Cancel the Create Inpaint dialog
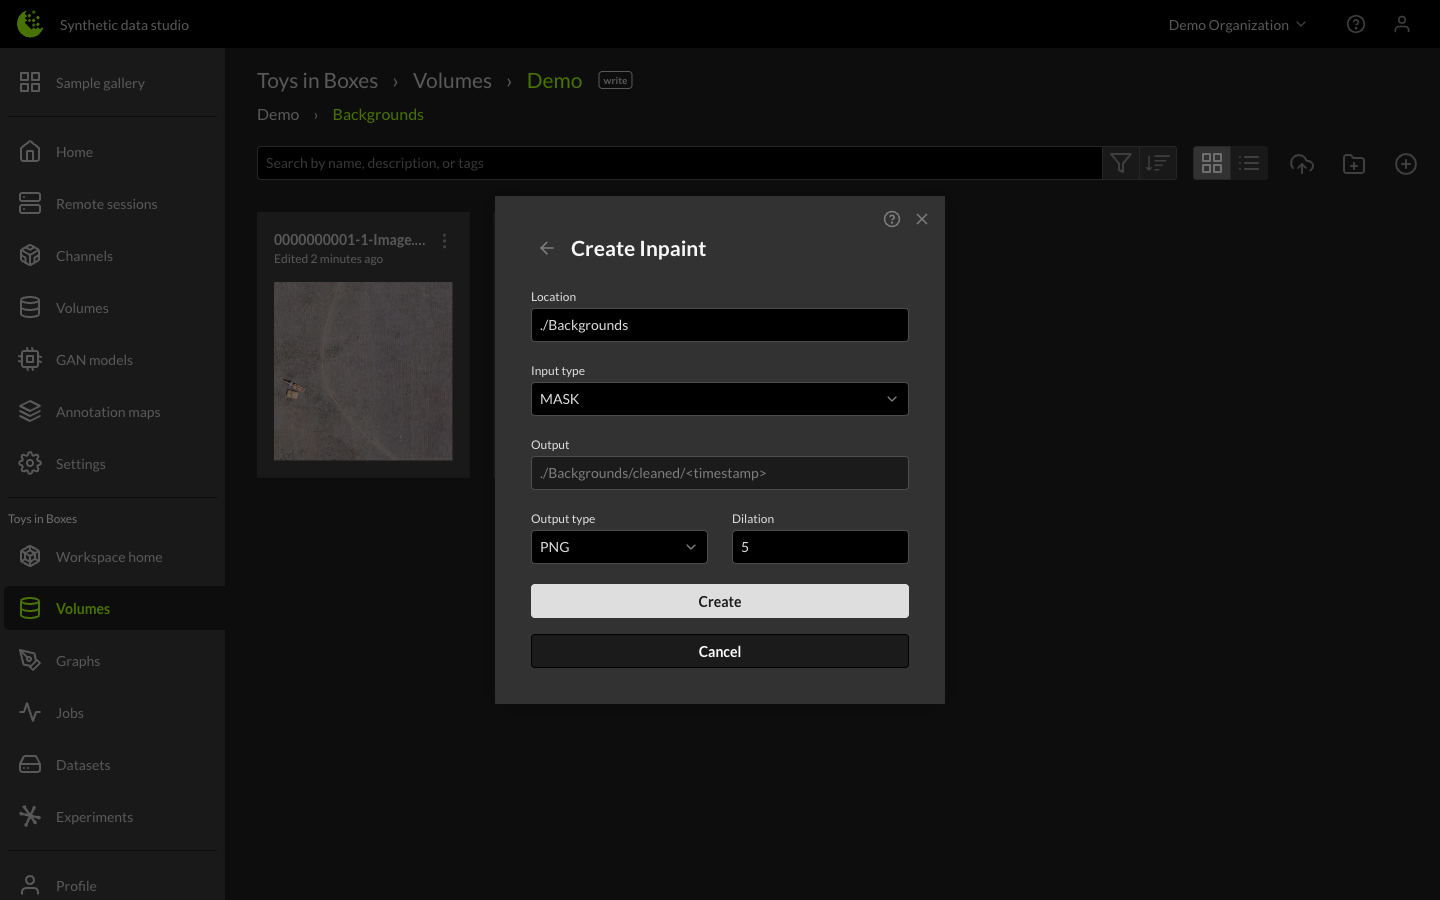This screenshot has width=1440, height=900. (719, 651)
